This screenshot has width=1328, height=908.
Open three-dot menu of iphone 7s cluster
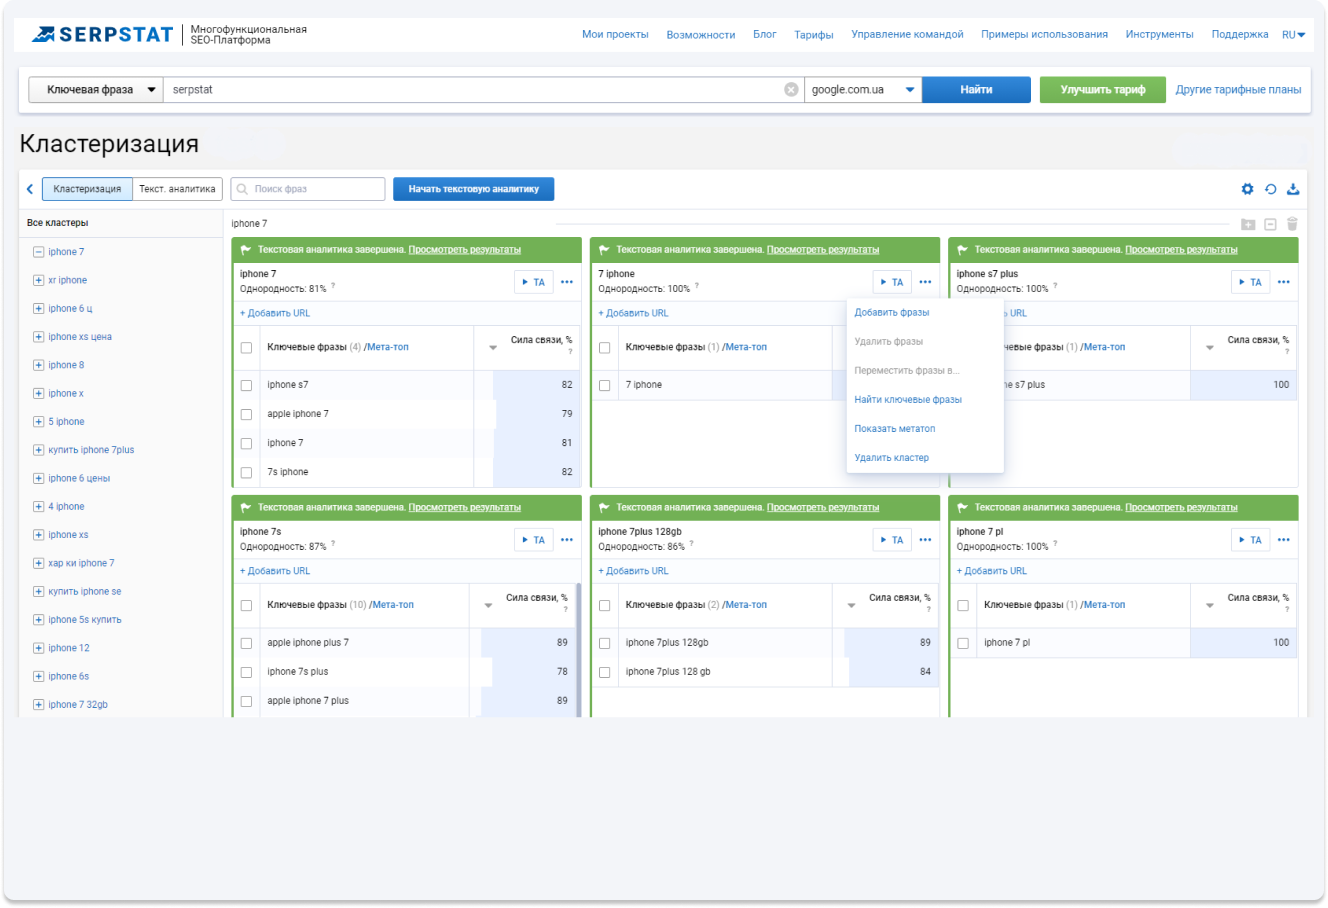(x=567, y=540)
